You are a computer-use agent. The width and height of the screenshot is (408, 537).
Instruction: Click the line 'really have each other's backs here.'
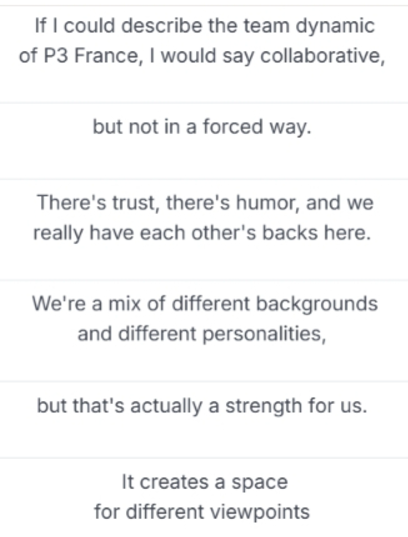point(202,233)
